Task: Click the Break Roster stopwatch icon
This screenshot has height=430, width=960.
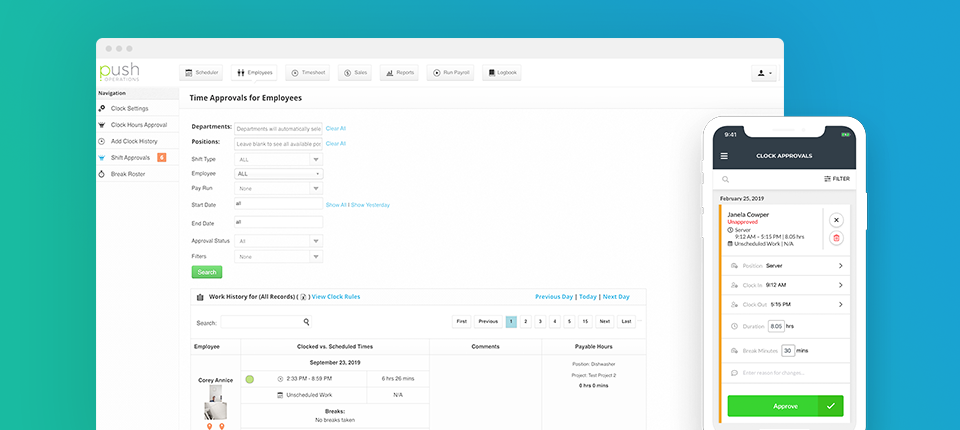Action: click(101, 174)
